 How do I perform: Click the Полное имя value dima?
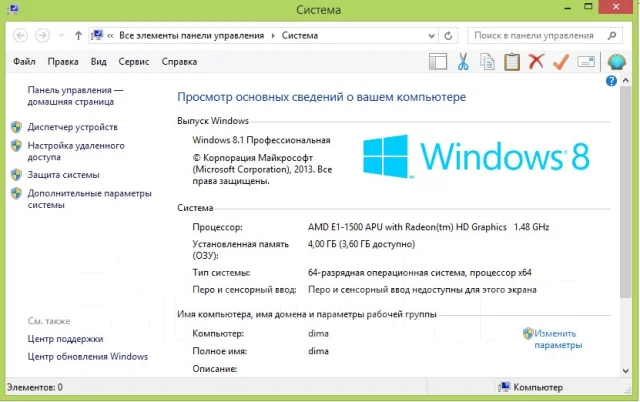click(318, 351)
